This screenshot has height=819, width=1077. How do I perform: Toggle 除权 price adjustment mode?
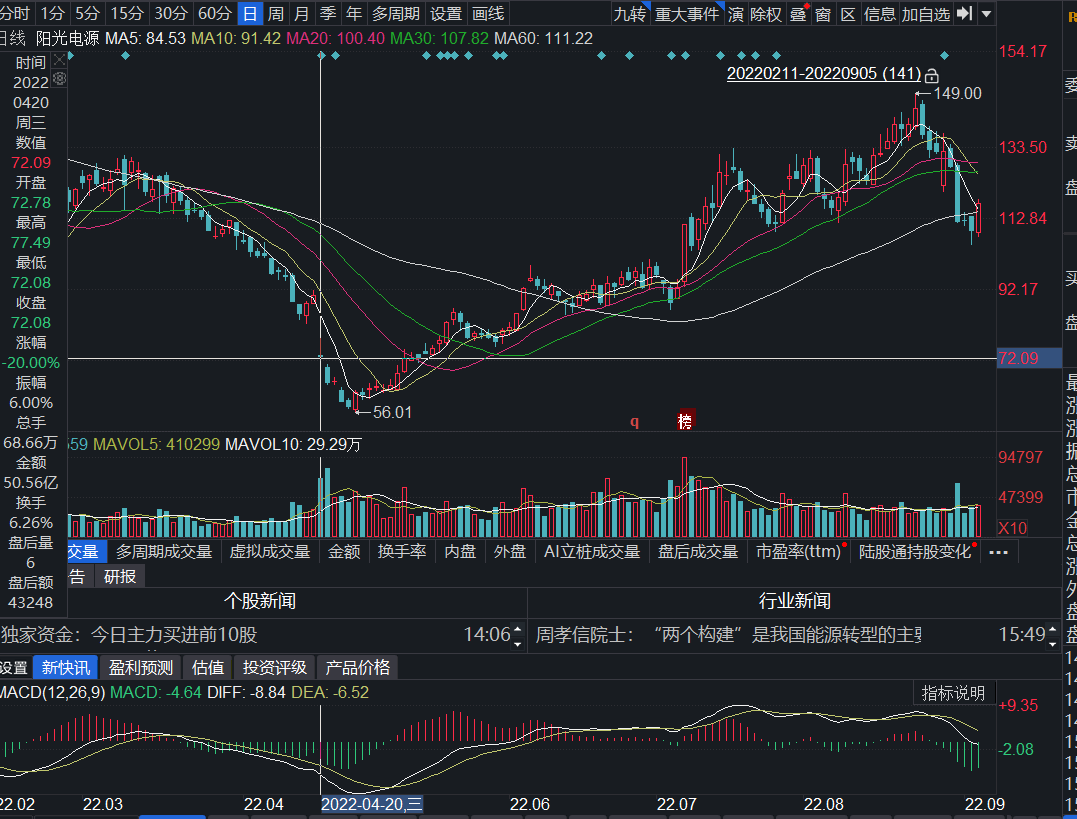coord(766,14)
